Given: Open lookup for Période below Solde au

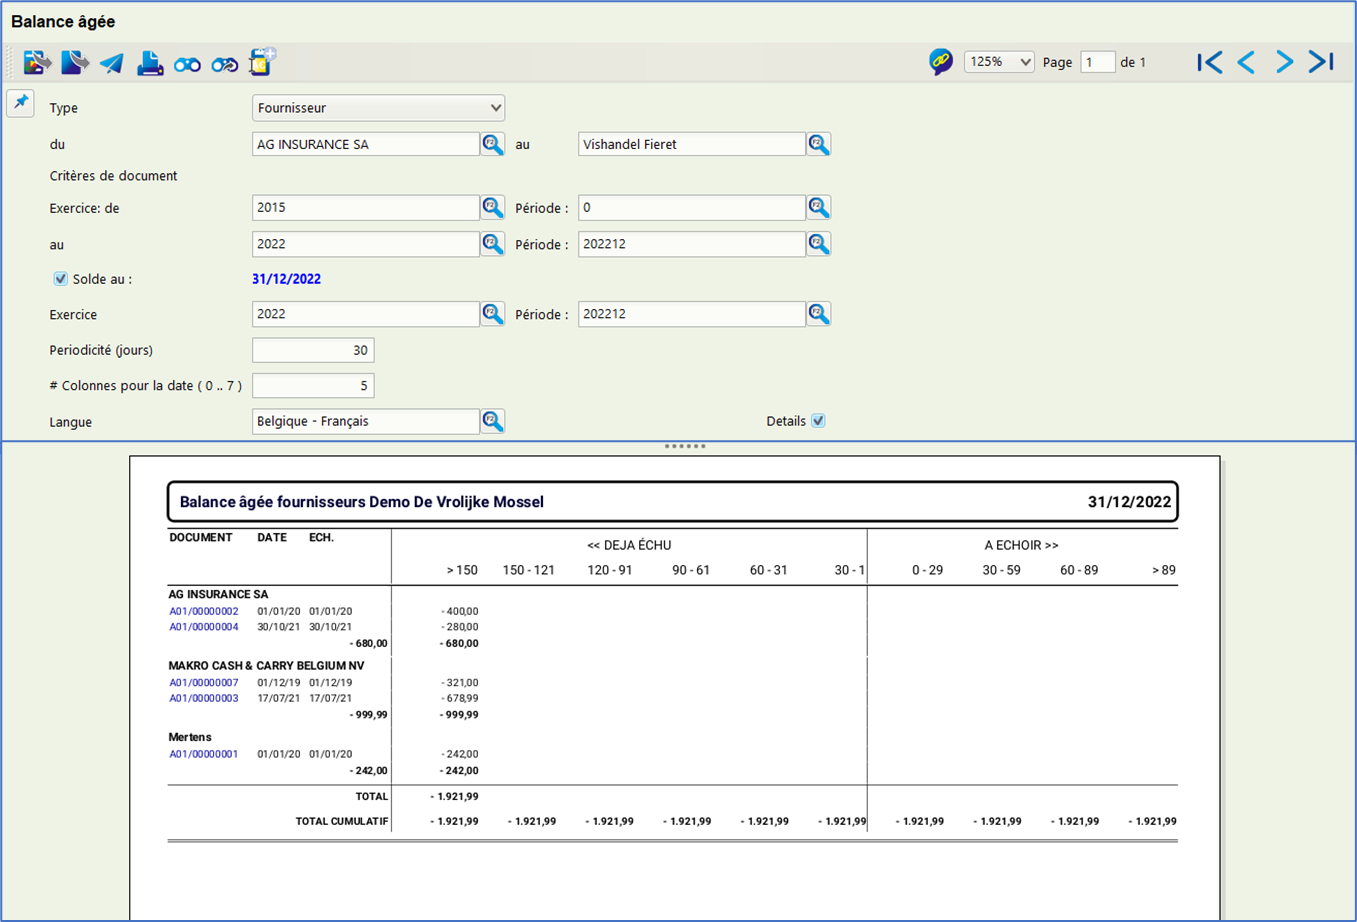Looking at the screenshot, I should point(819,314).
